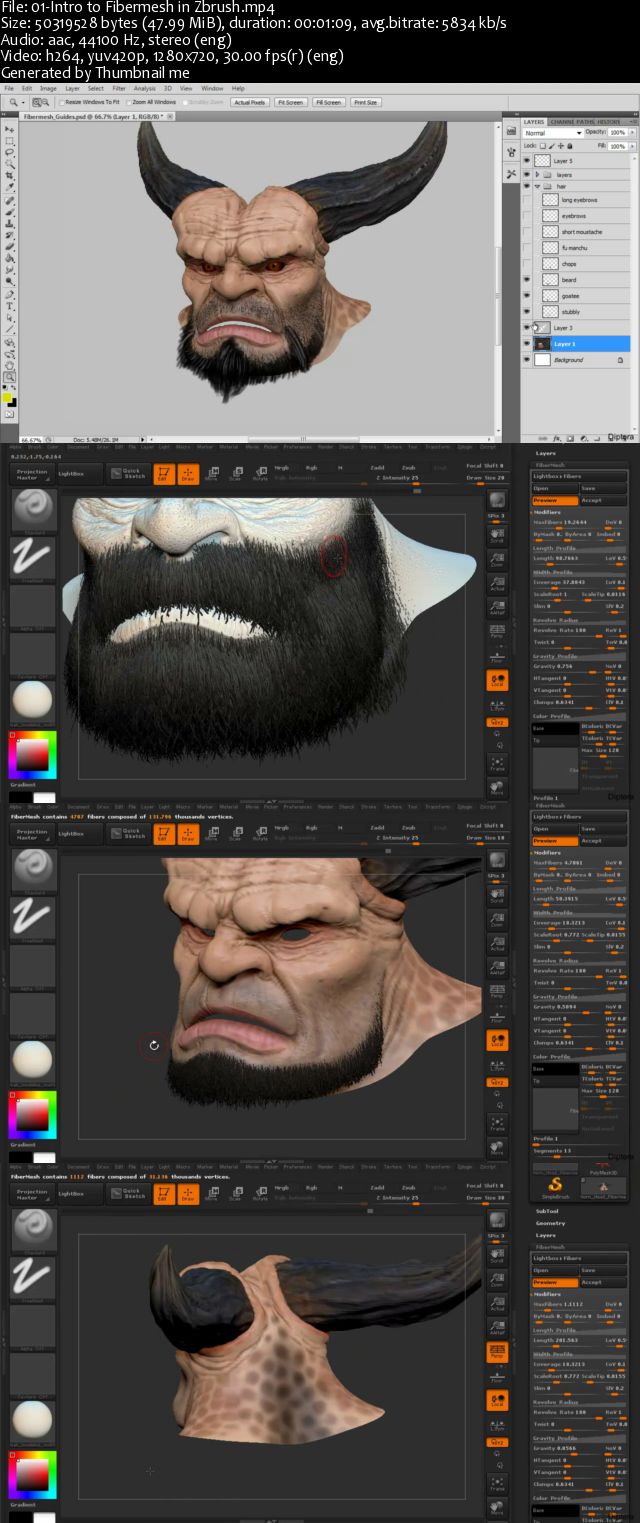
Task: Select the Move tool in Photoshop toolbar
Action: [x=10, y=129]
